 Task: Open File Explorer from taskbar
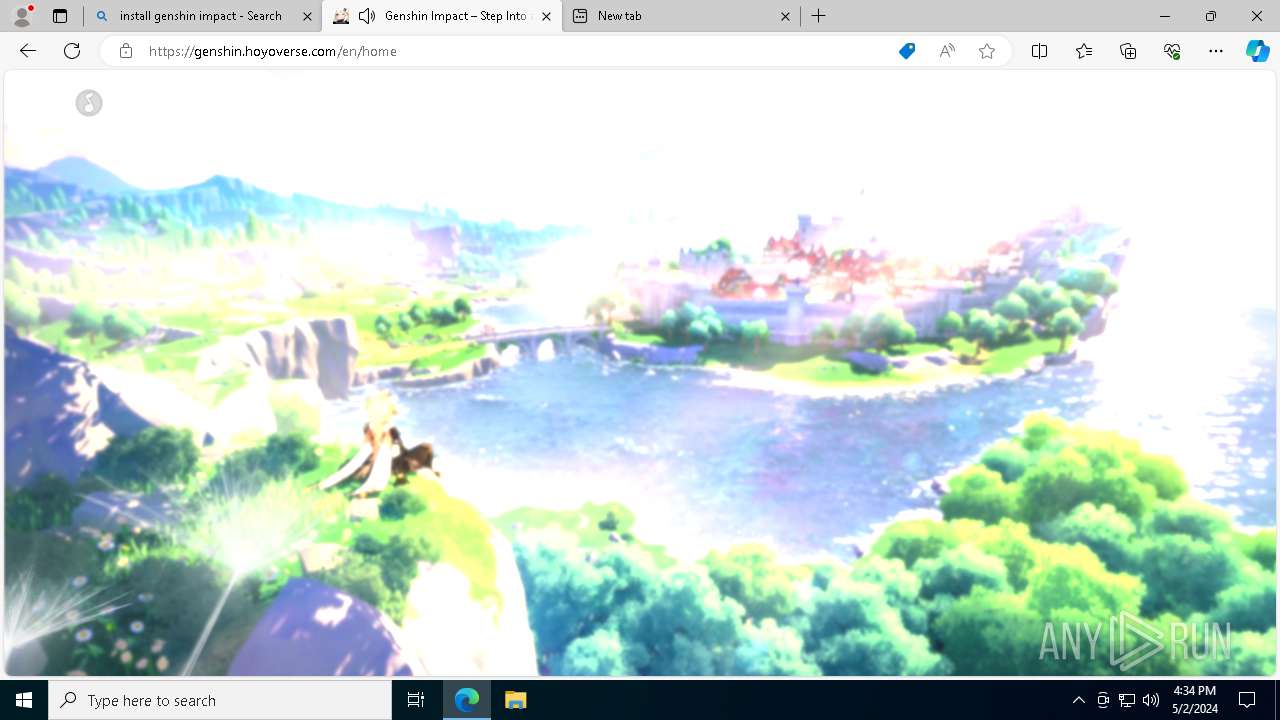coord(516,700)
